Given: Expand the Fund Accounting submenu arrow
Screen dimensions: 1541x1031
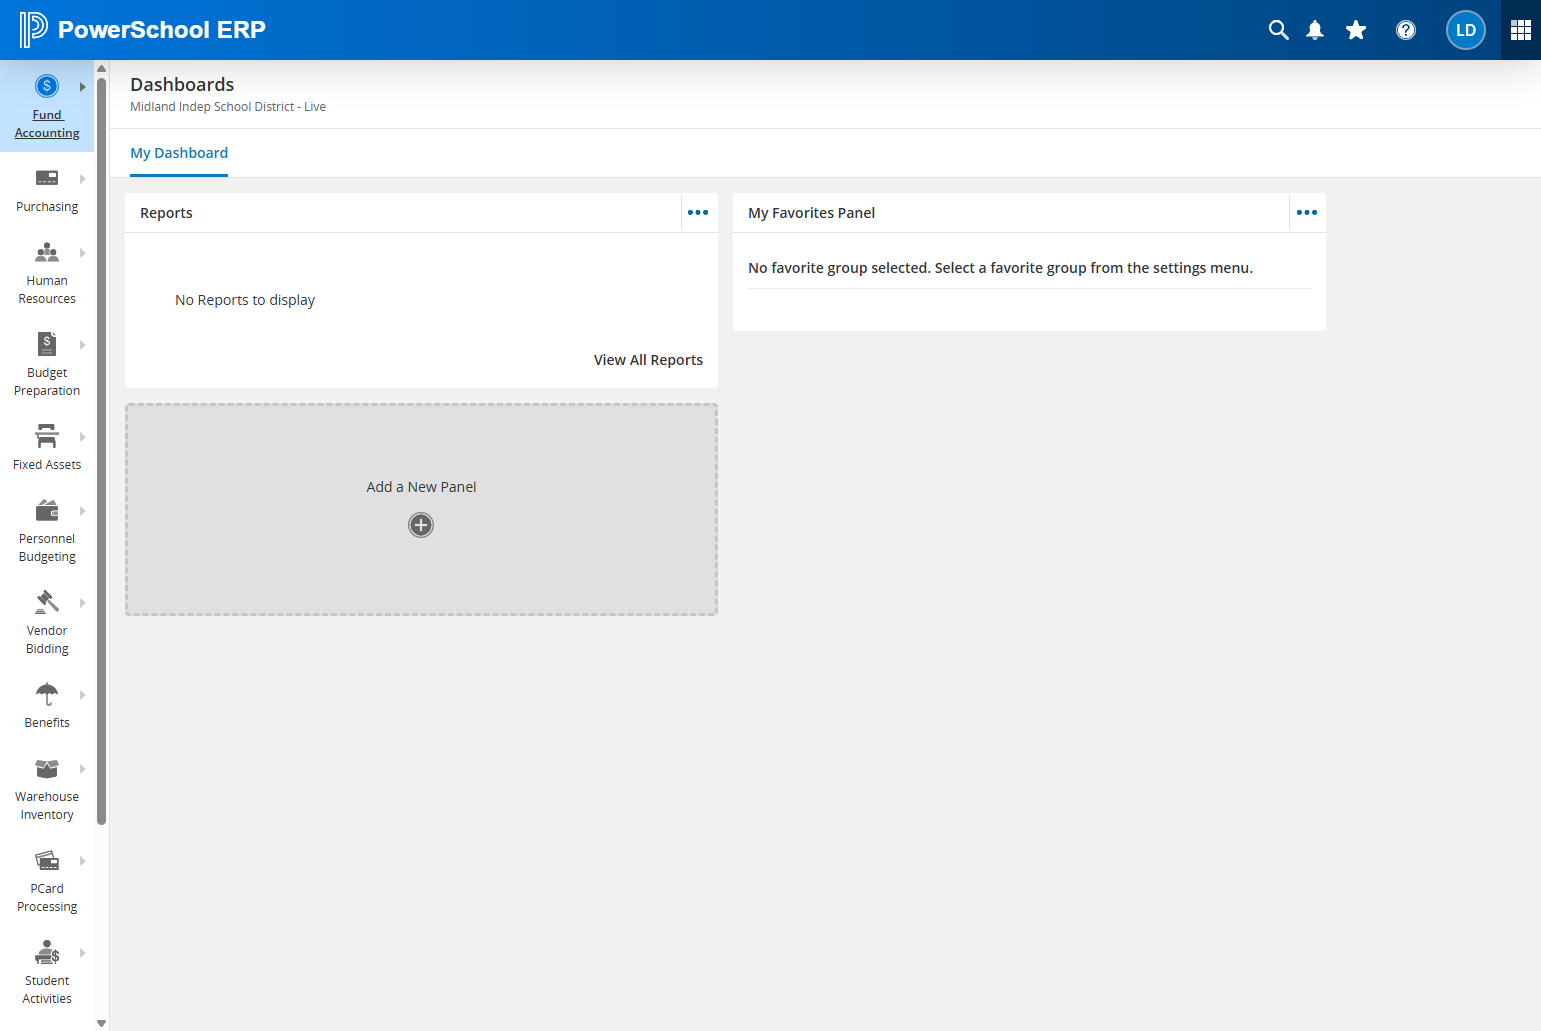Looking at the screenshot, I should coord(83,87).
